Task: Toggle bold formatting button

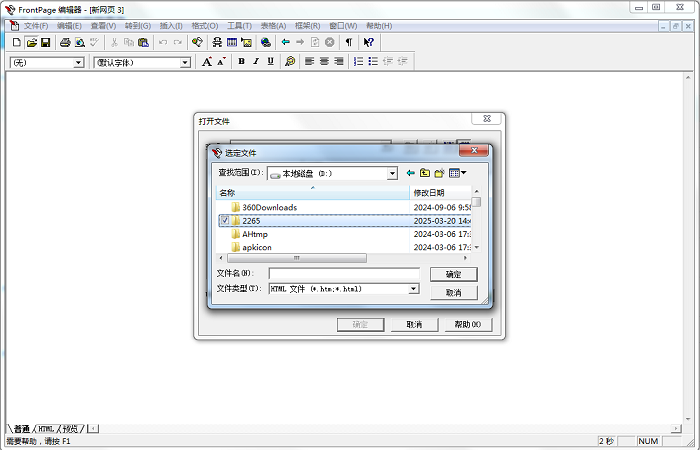Action: click(x=241, y=61)
